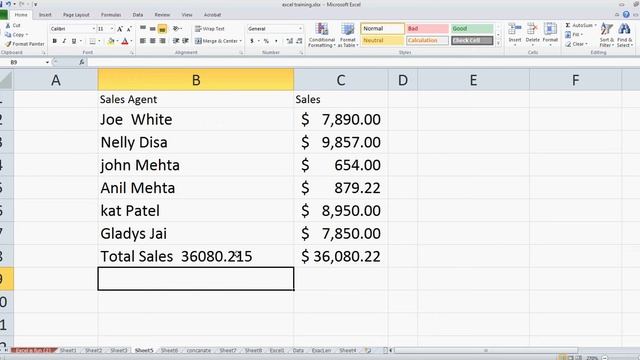Screen dimensions: 640x360
Task: Open the font size dropdown
Action: tap(111, 29)
